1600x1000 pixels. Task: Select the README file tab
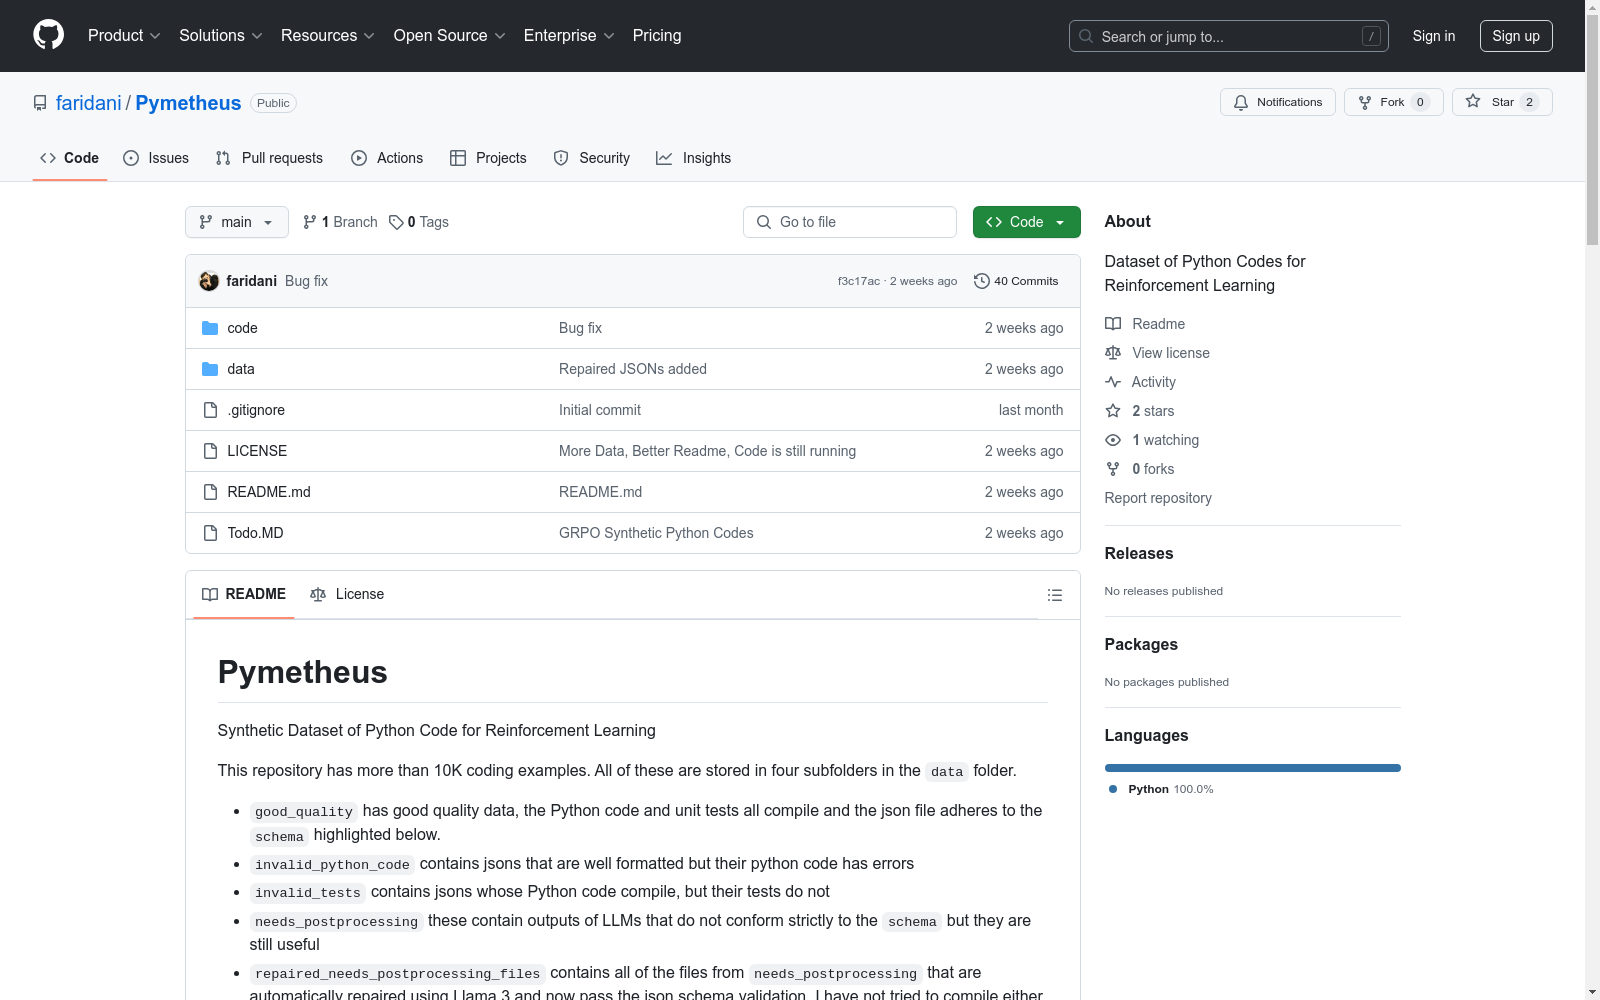(x=244, y=594)
